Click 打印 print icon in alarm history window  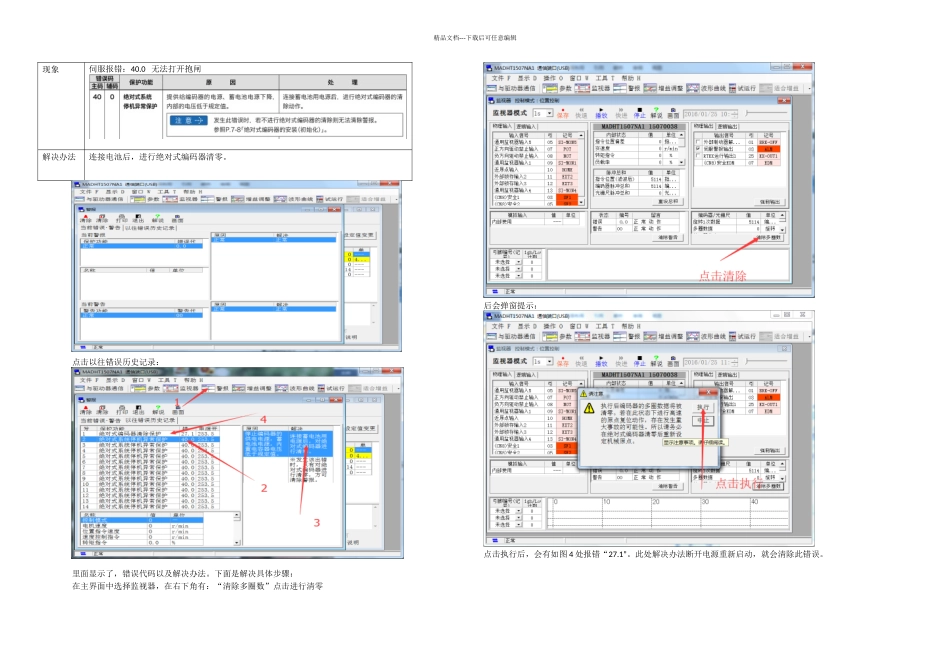122,410
